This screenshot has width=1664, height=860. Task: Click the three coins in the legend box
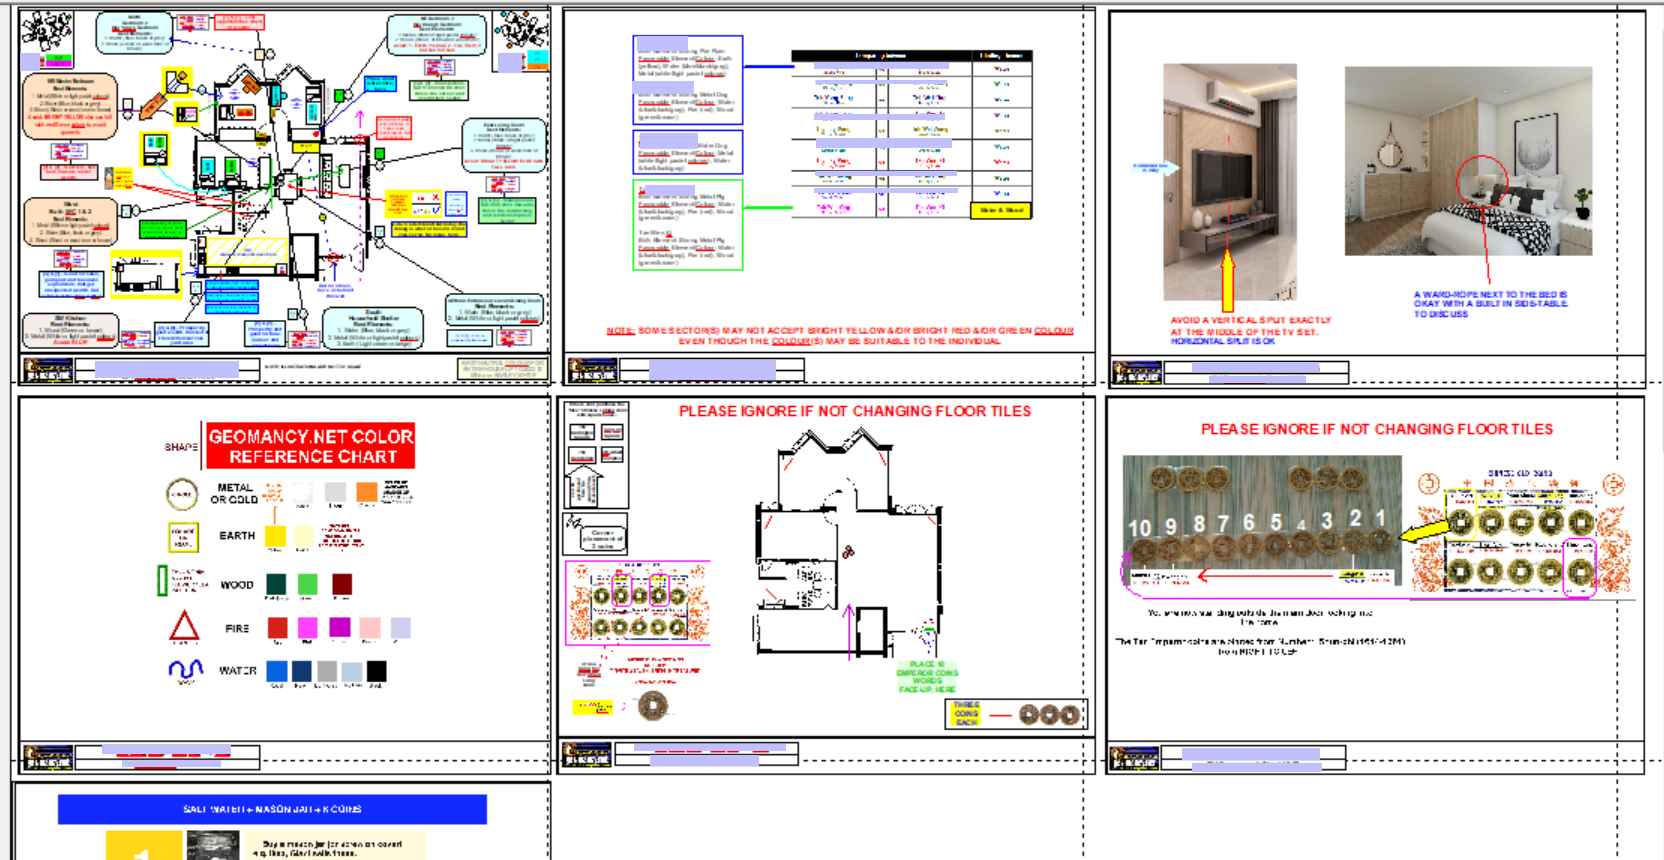coord(1049,715)
